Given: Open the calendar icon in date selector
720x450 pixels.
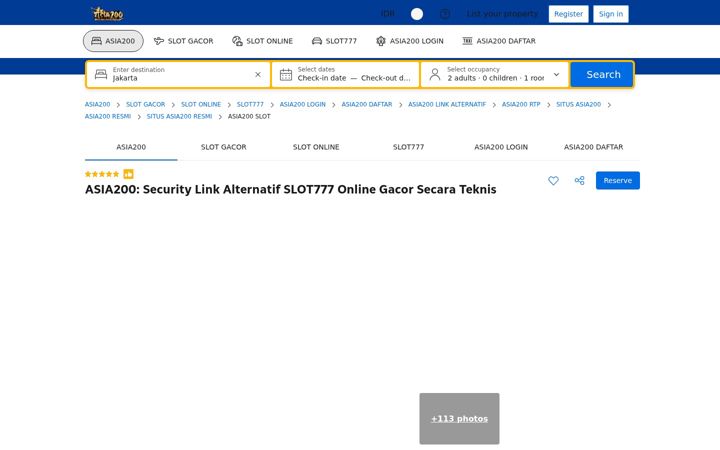Looking at the screenshot, I should [286, 74].
